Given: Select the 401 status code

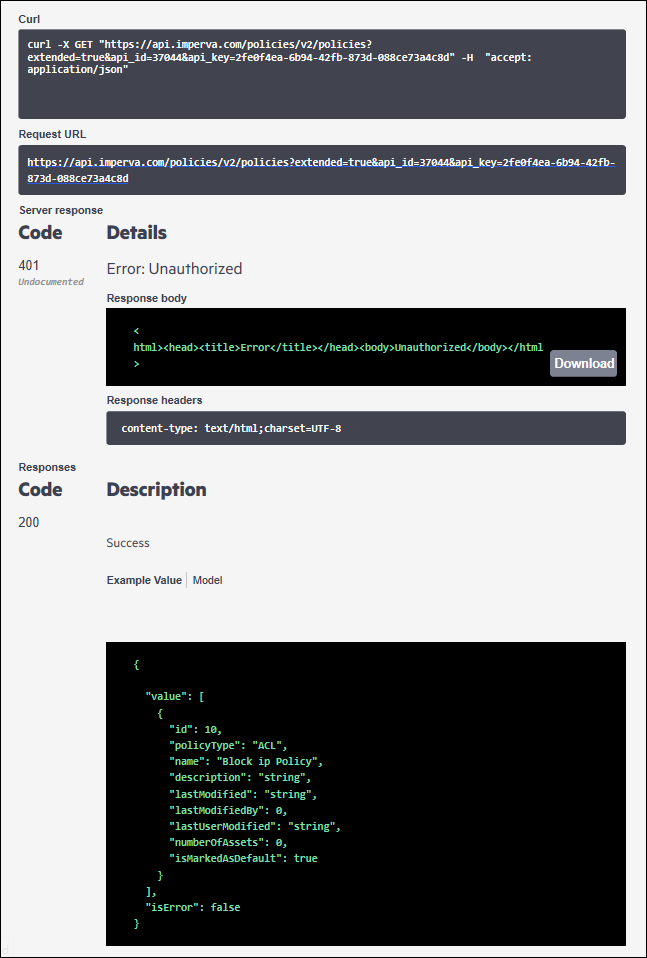Looking at the screenshot, I should tap(29, 265).
